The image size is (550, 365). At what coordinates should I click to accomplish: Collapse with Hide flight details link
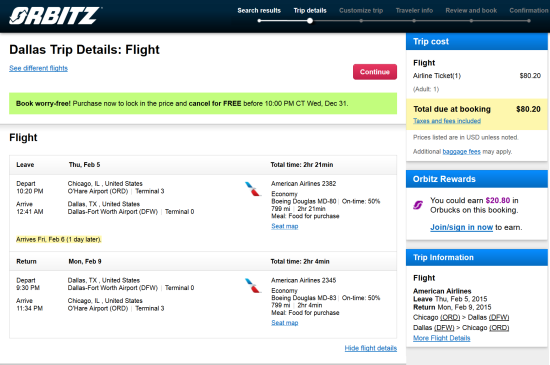point(371,348)
